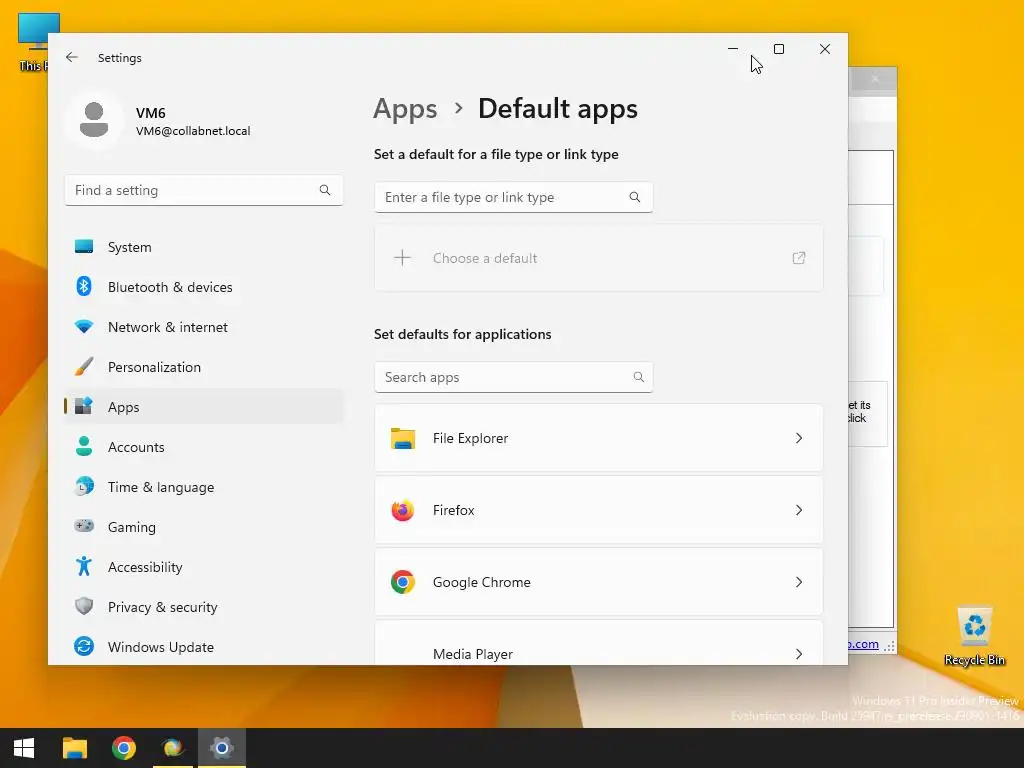Open the Recycle Bin desktop icon

tap(974, 637)
